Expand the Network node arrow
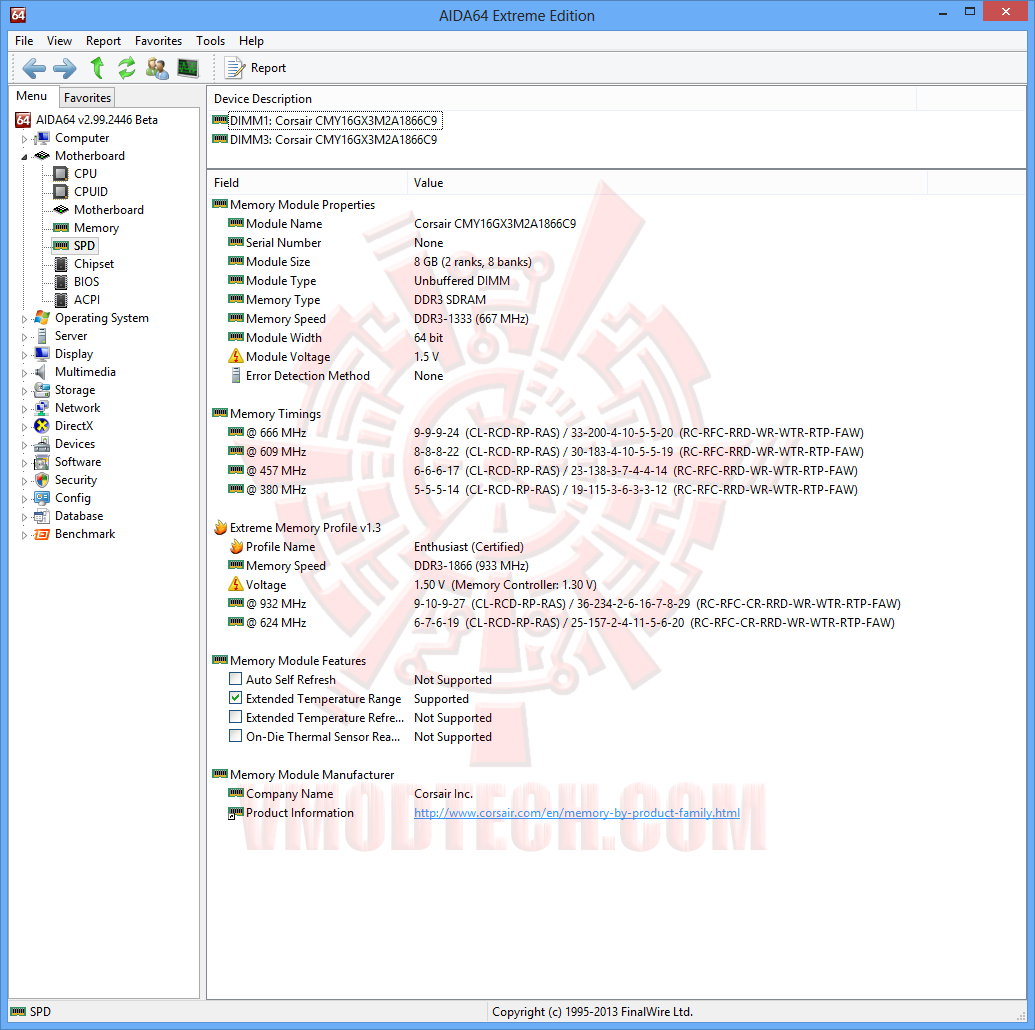Screen dimensions: 1035x1030 coord(24,409)
